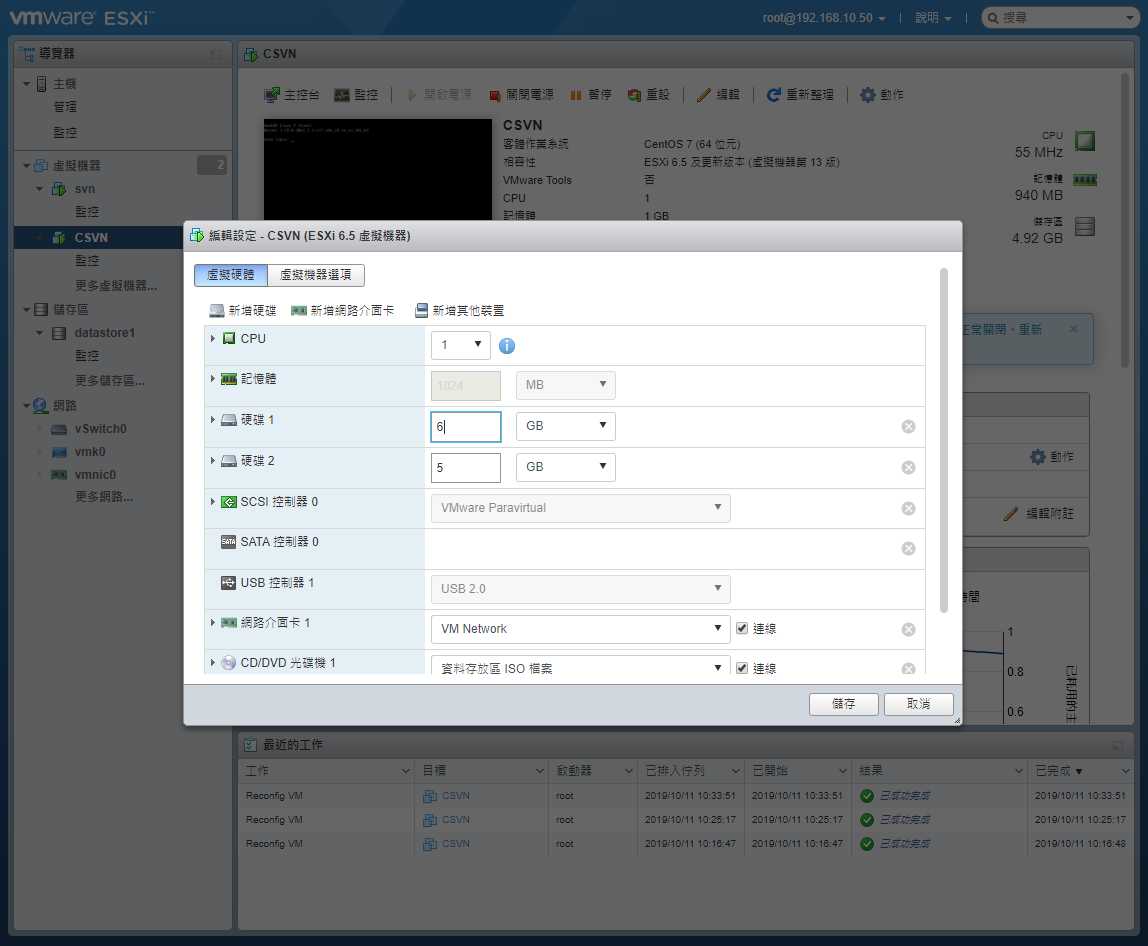This screenshot has height=946, width=1148.
Task: Select 管理 under 主機 in navigator
Action: [64, 107]
